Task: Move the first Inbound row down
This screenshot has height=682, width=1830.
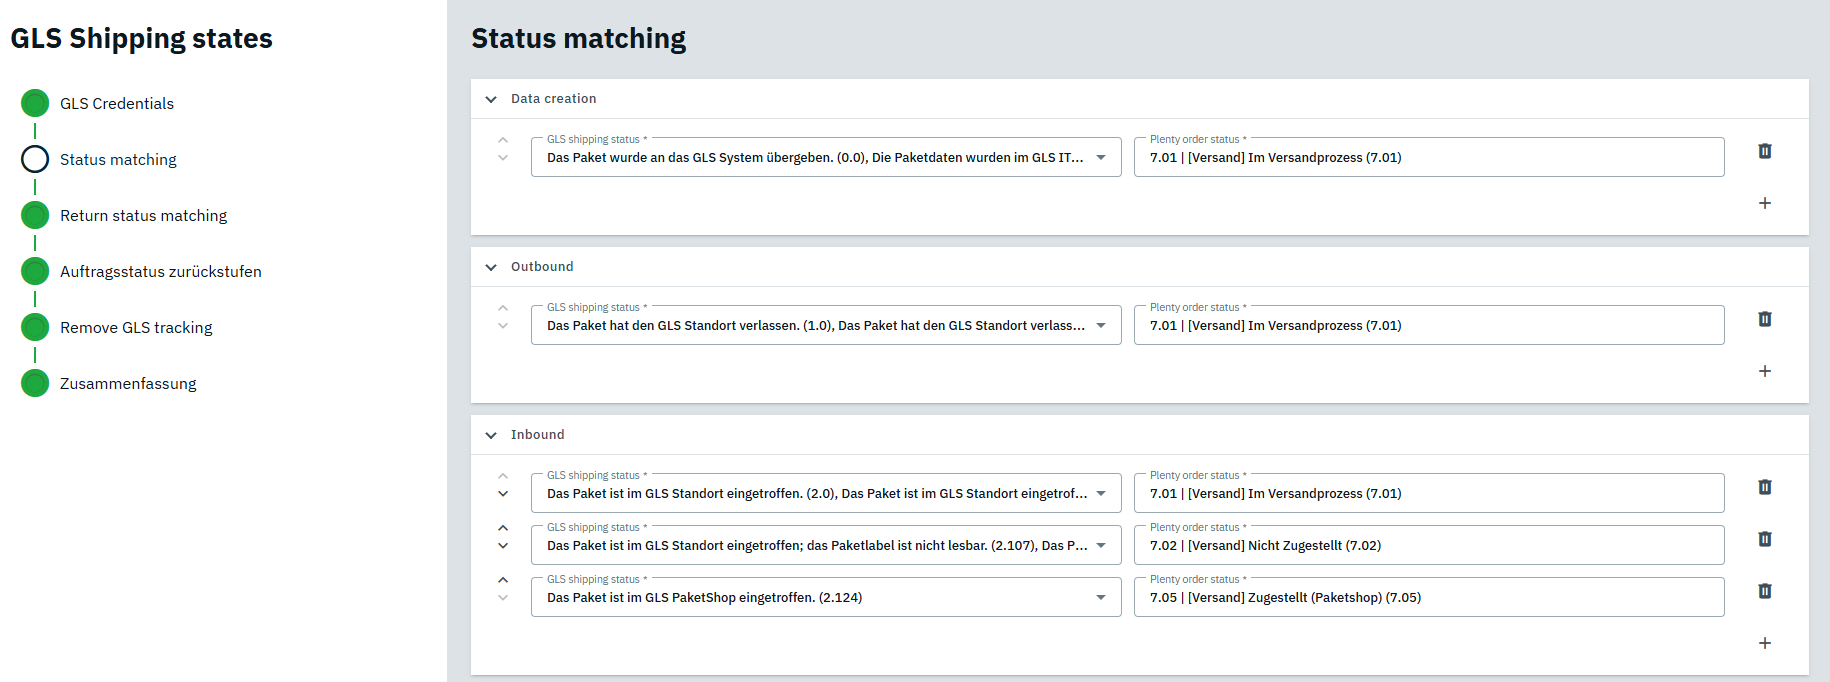Action: pos(503,494)
